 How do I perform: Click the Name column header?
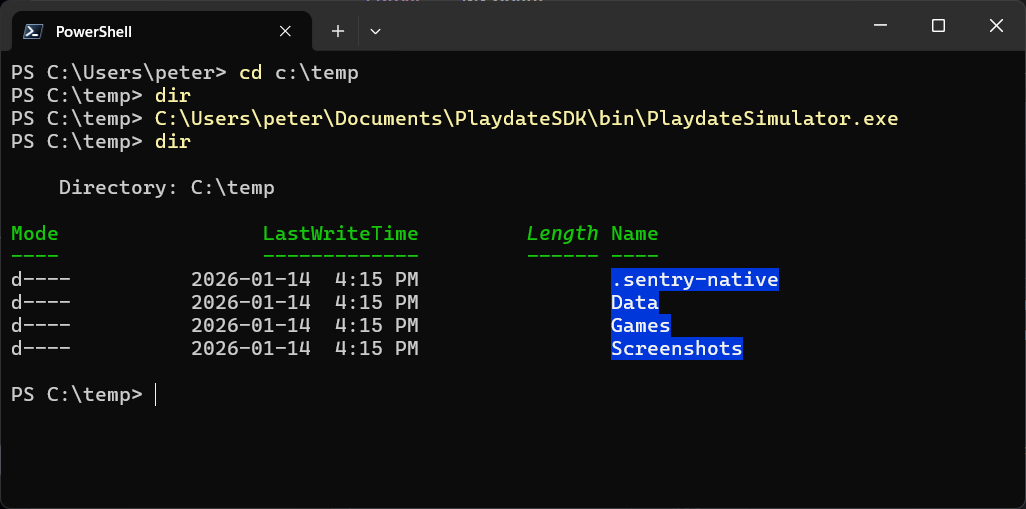point(634,234)
